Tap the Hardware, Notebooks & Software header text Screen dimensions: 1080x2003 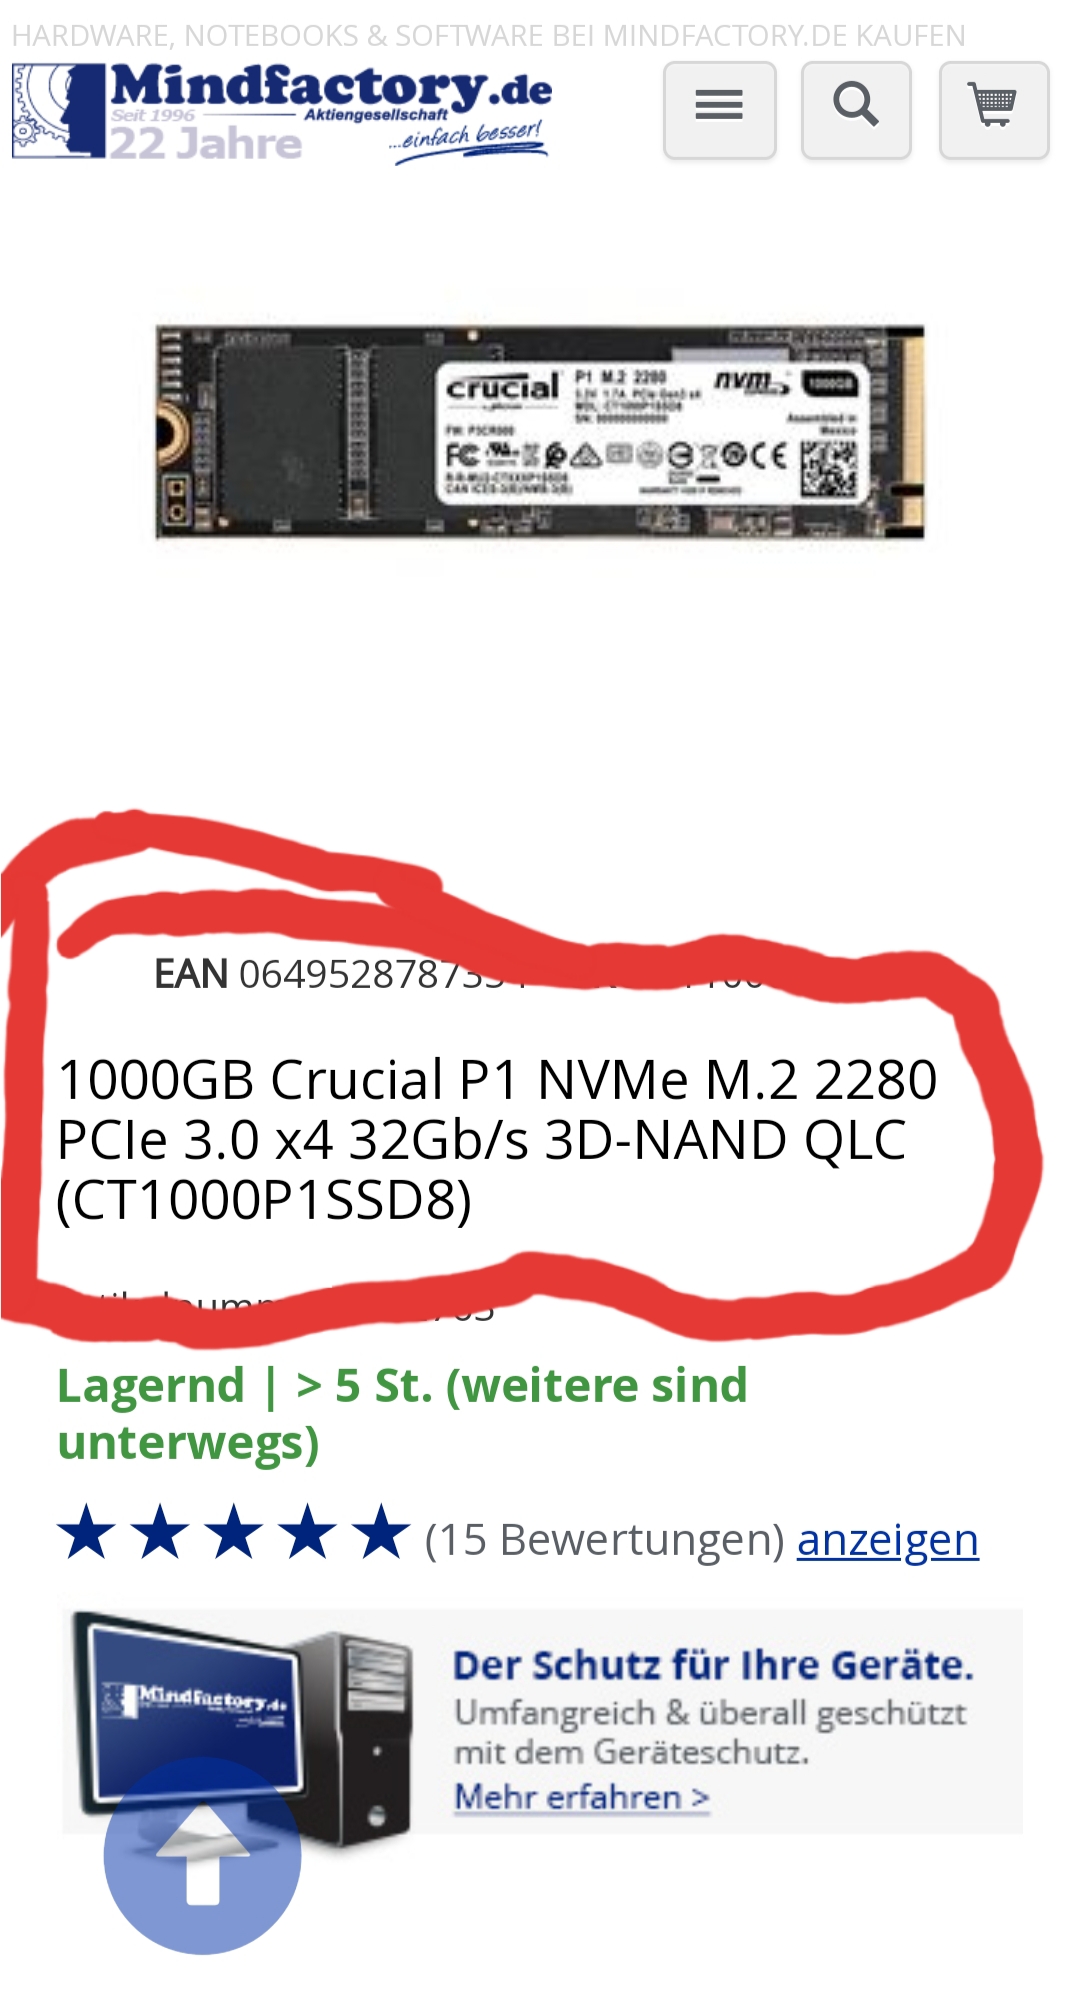click(x=488, y=35)
